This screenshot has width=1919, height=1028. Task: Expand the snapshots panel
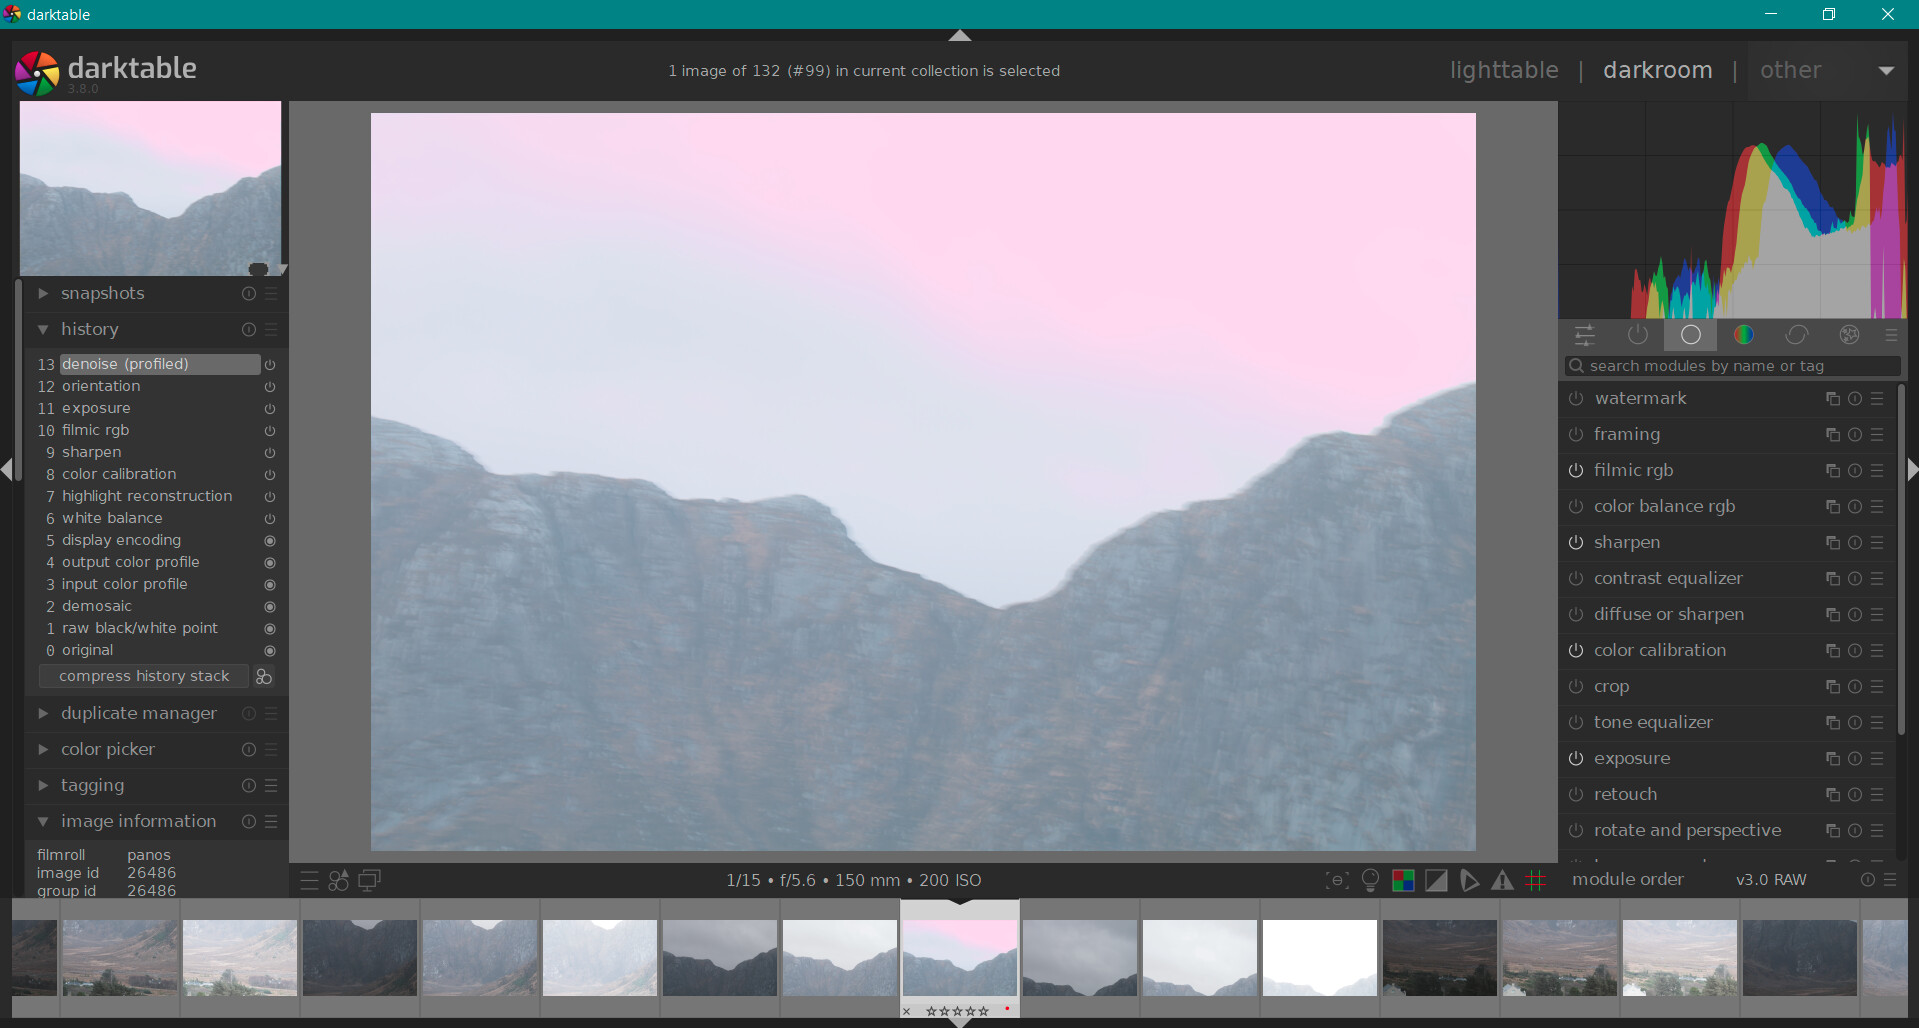[43, 293]
